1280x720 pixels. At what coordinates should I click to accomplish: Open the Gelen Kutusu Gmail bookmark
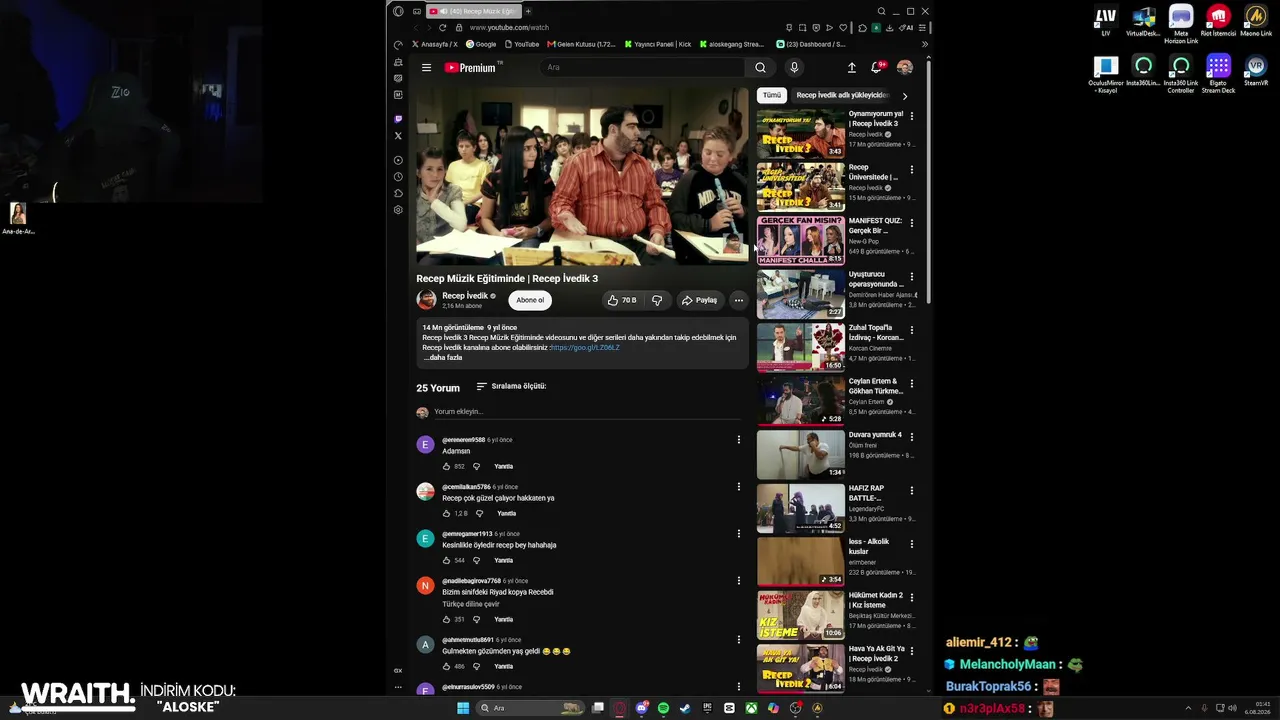(x=581, y=44)
